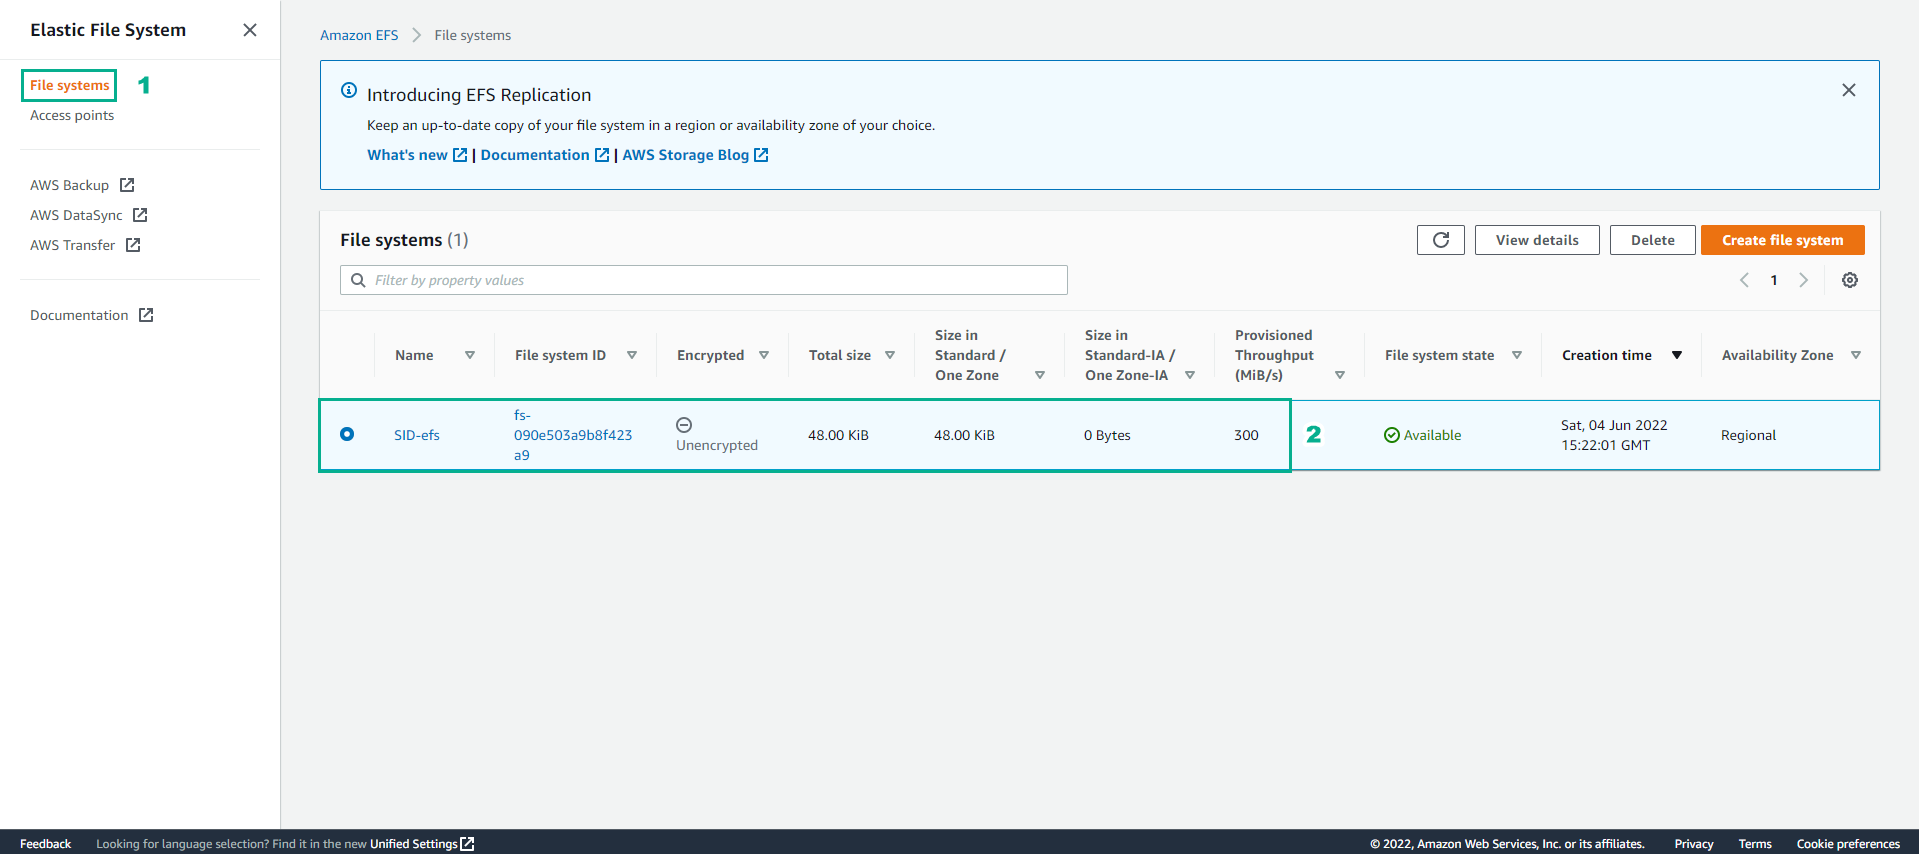Go to previous page arrow
The height and width of the screenshot is (854, 1919).
(x=1744, y=280)
